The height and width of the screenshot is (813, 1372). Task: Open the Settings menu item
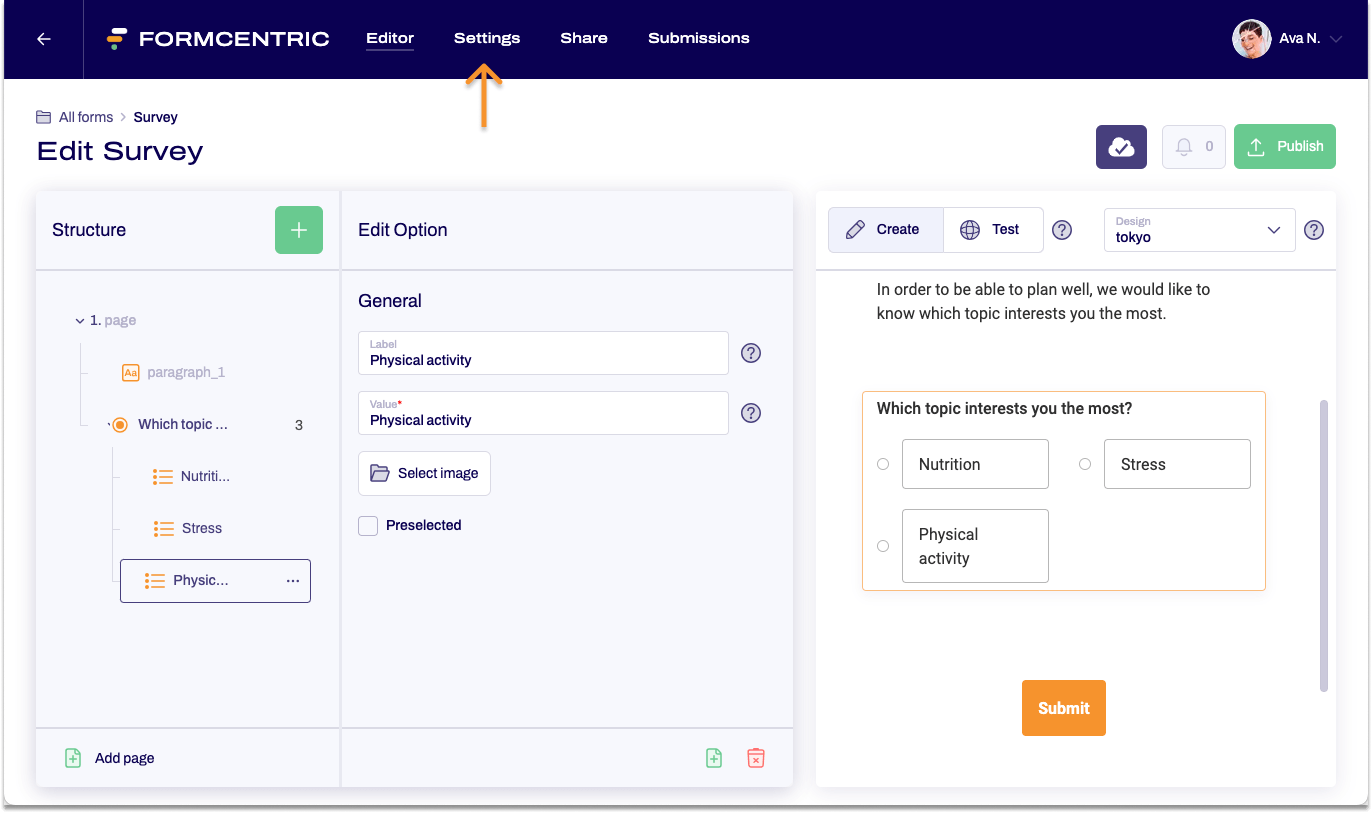point(487,38)
